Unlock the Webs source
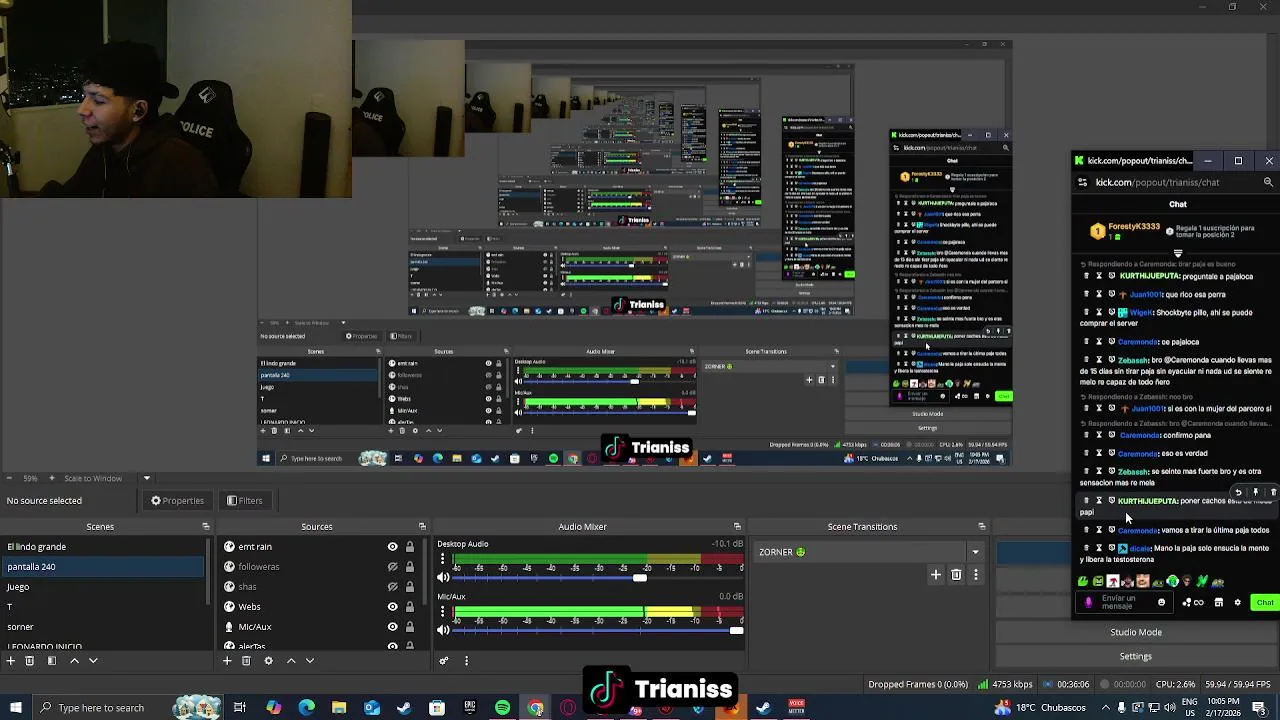The image size is (1280, 720). click(x=409, y=607)
